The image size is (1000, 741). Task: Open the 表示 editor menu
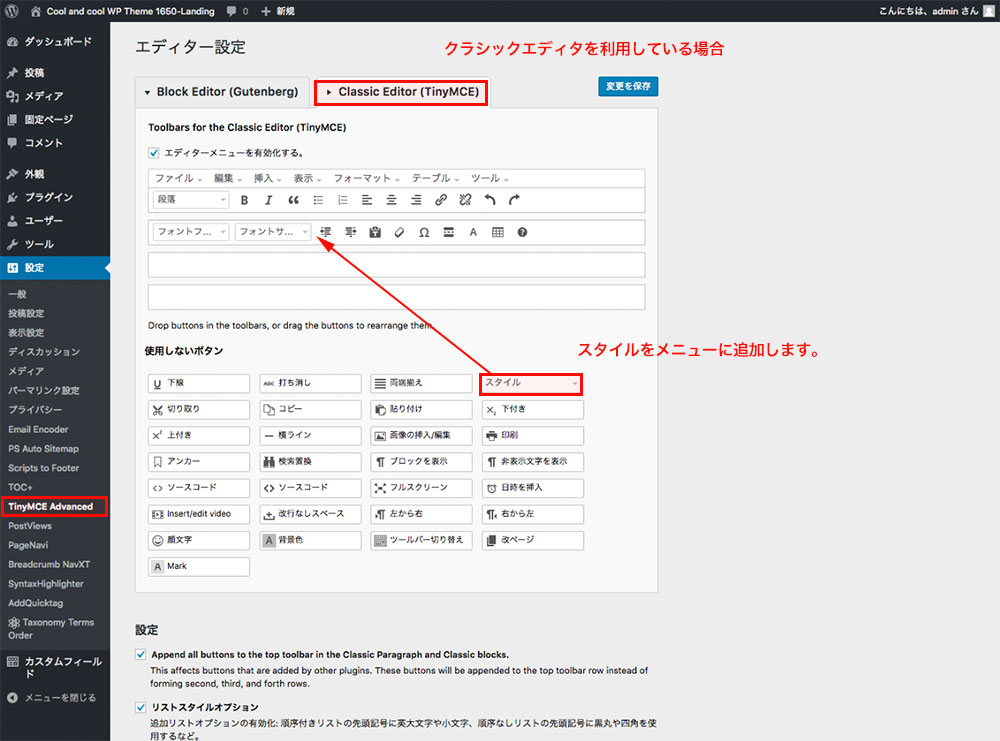pos(307,178)
